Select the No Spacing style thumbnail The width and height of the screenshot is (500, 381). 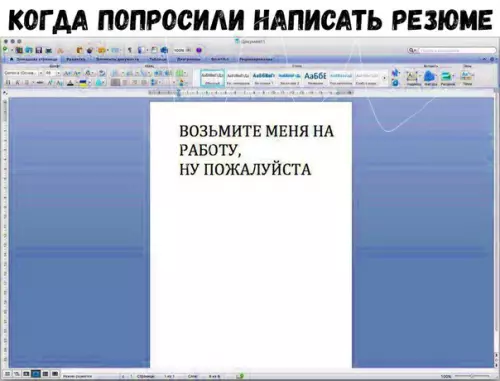click(x=238, y=78)
